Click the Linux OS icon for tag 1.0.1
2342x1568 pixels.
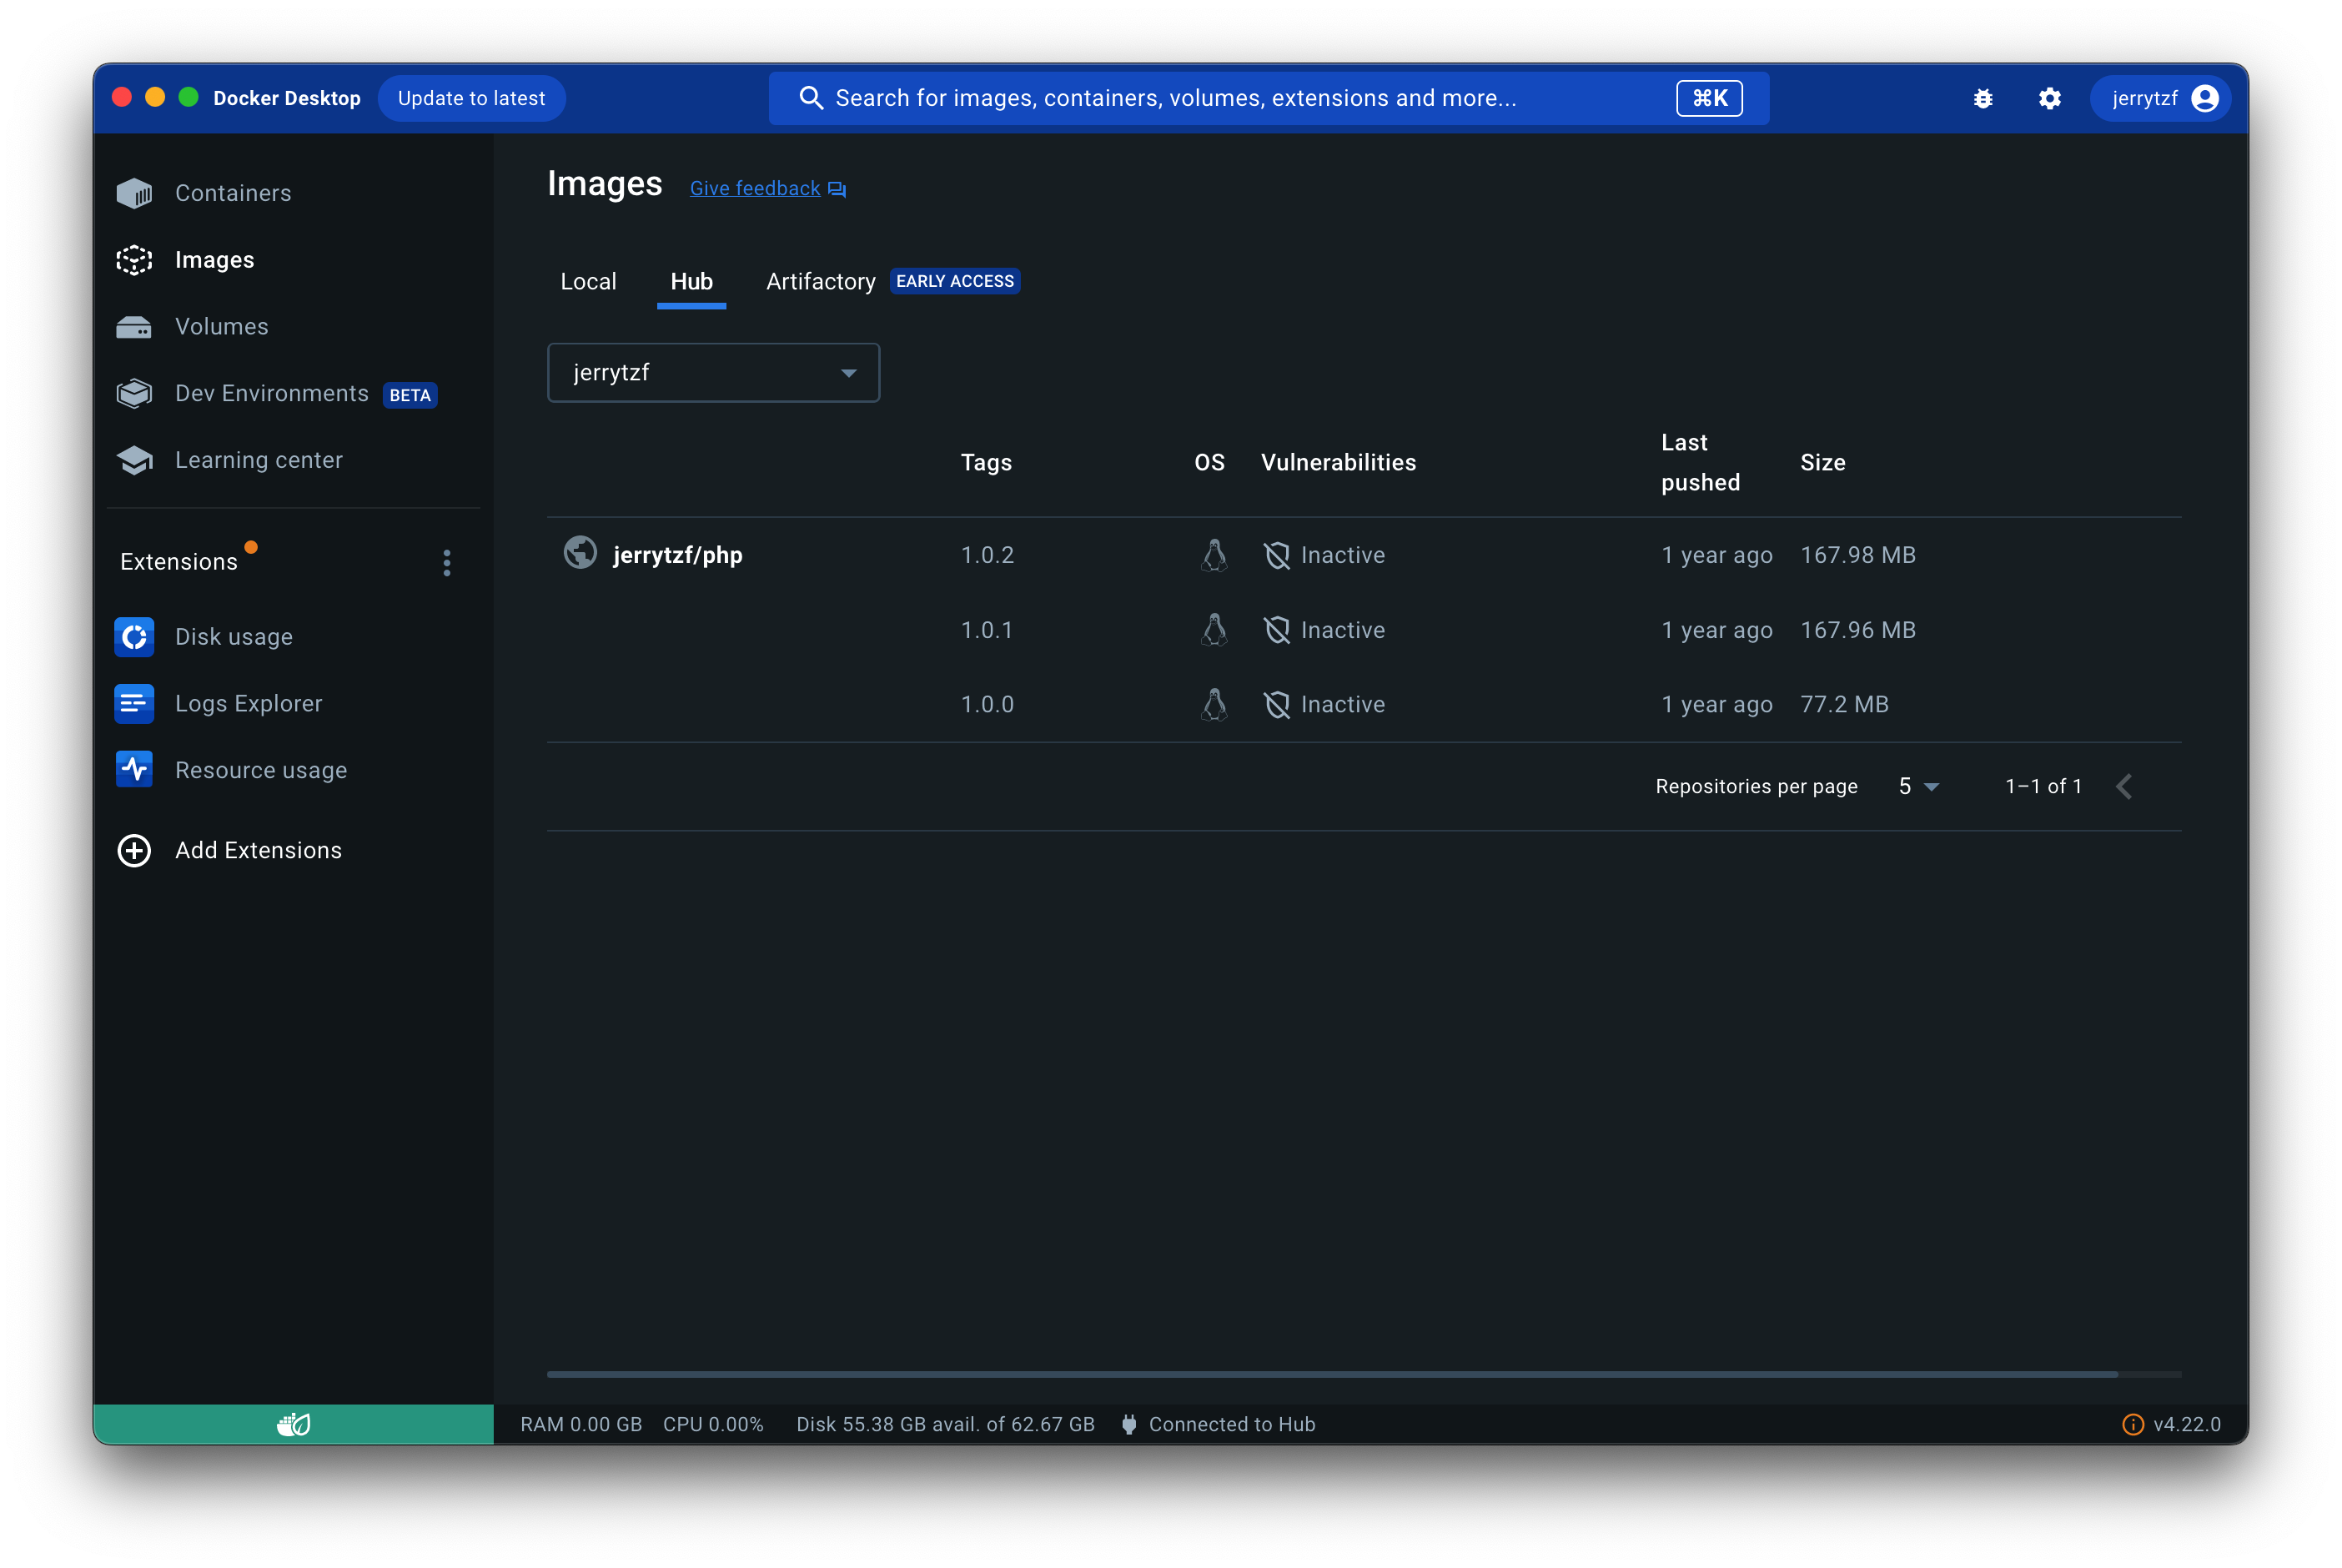pos(1214,630)
